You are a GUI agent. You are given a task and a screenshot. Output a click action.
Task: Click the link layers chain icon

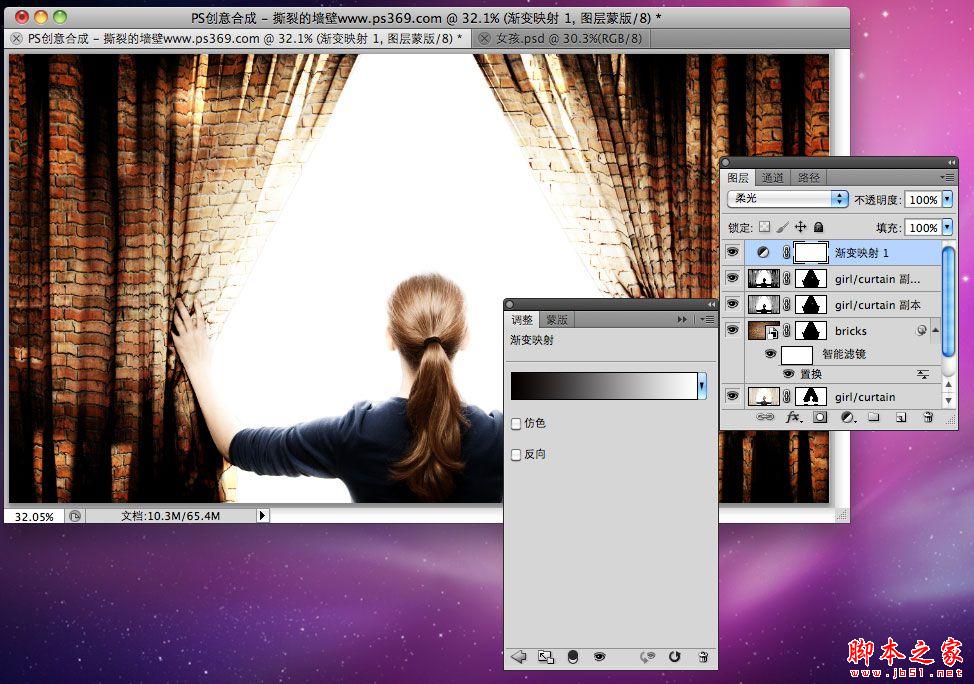765,417
